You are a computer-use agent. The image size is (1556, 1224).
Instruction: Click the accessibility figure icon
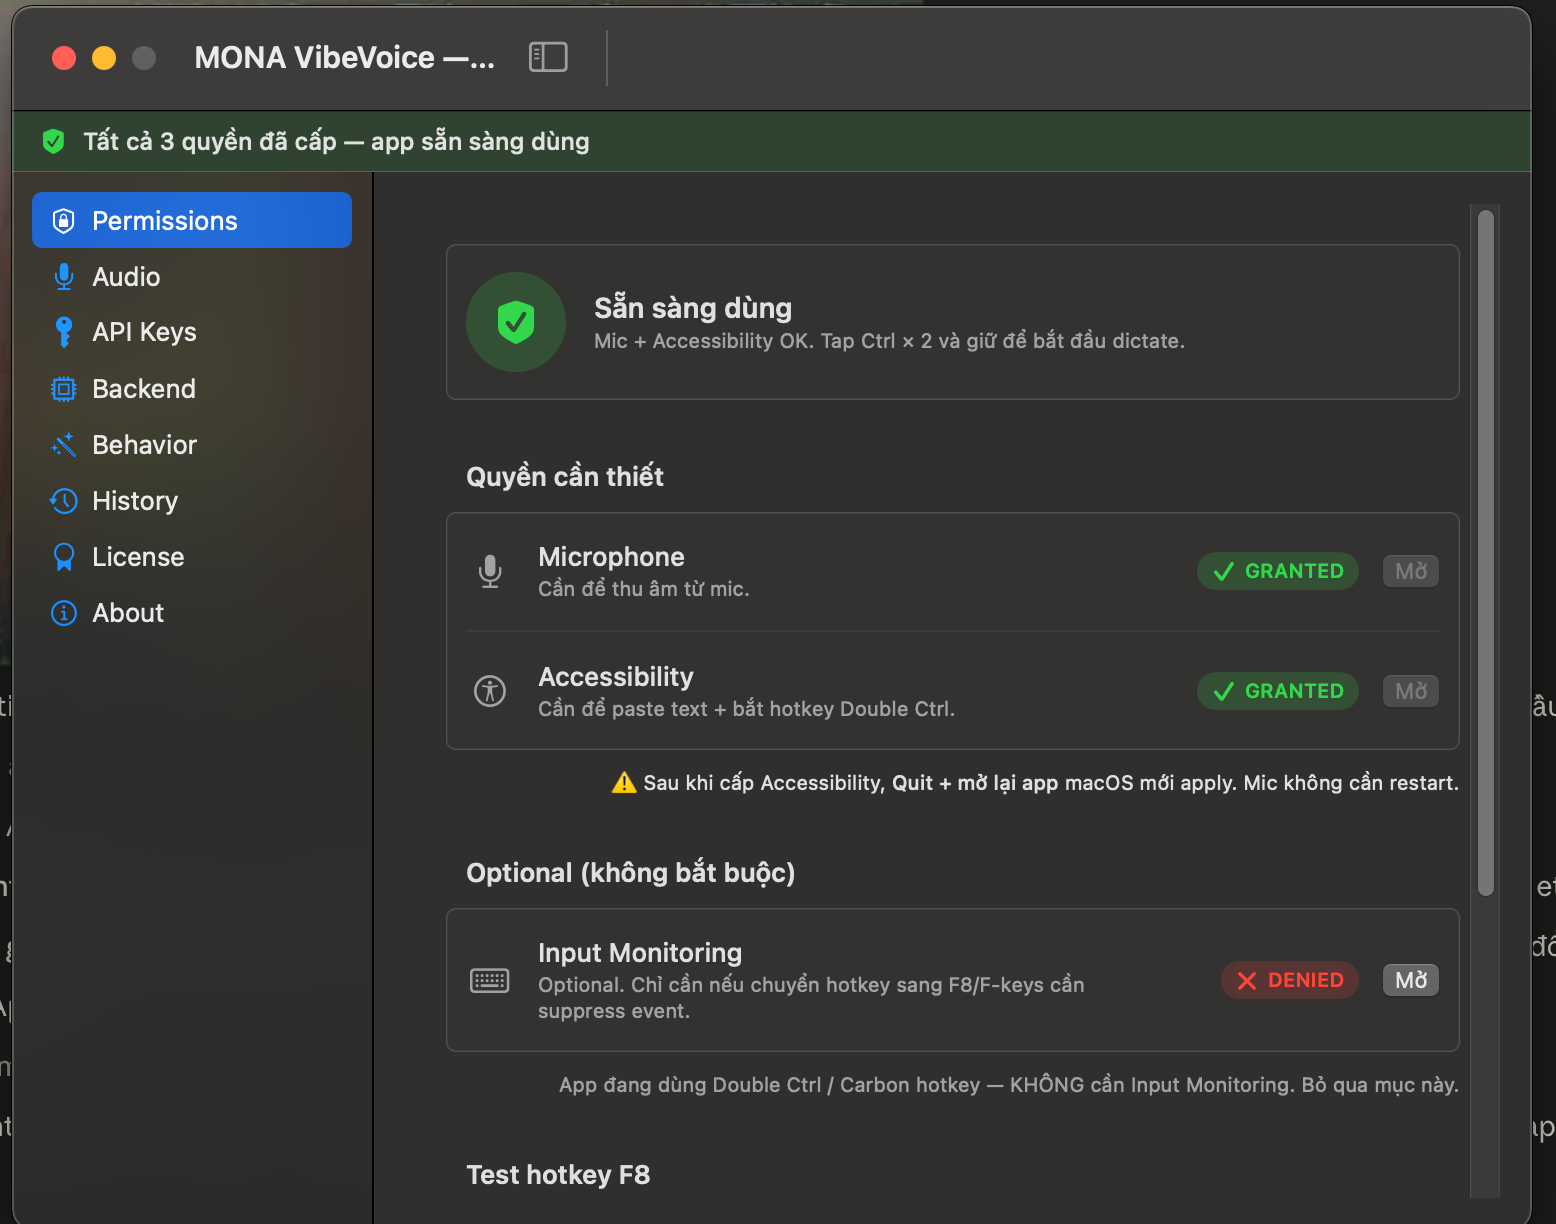(x=490, y=691)
